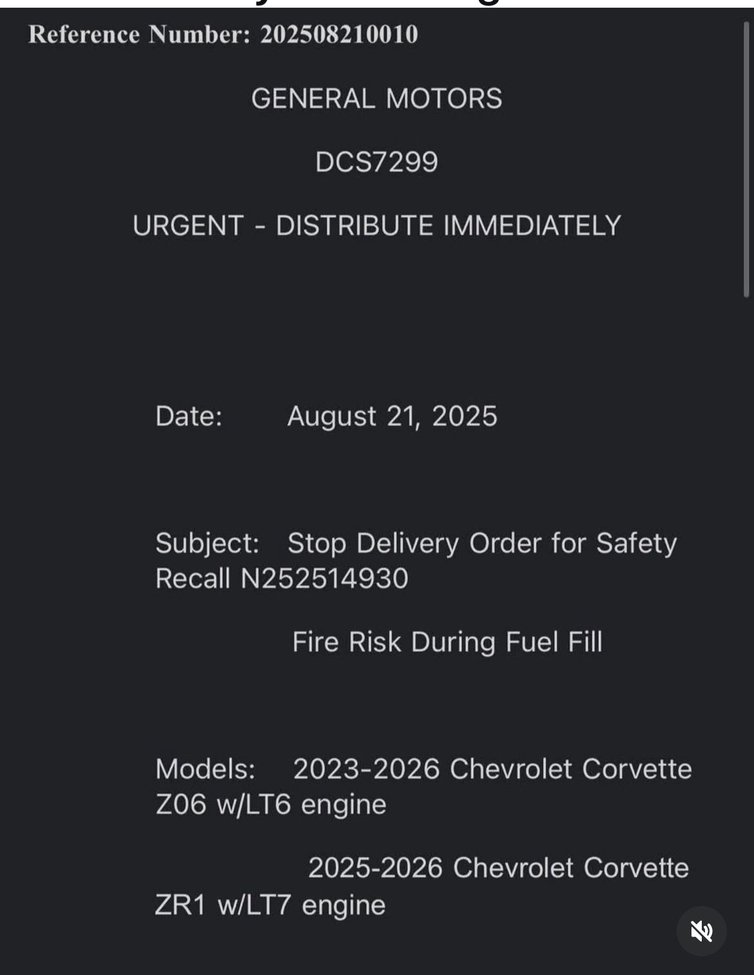Select the 2023-2026 Chevrolet Corvette text
Screen dimensions: 754x975
(x=492, y=769)
